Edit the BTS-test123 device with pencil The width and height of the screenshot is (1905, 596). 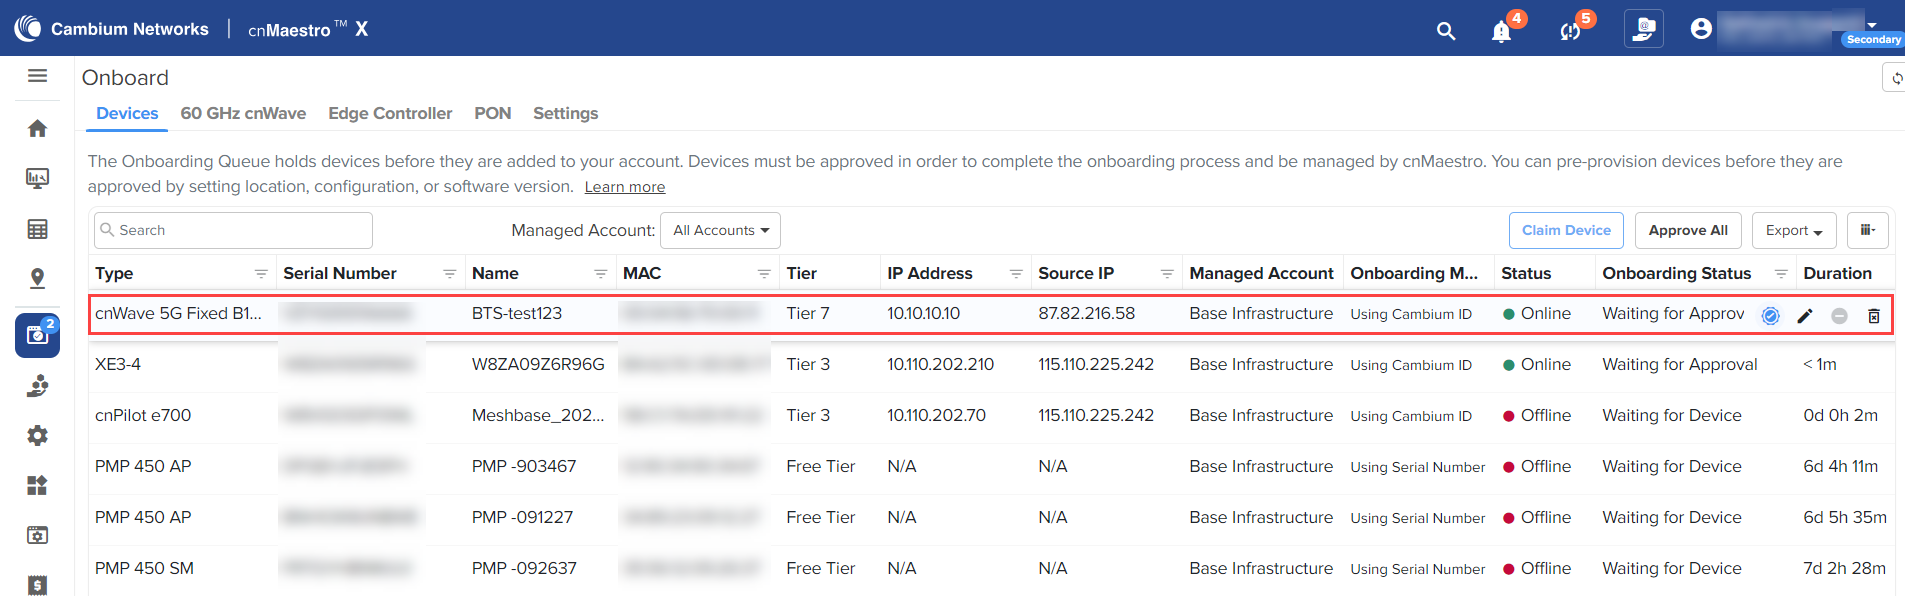1805,316
